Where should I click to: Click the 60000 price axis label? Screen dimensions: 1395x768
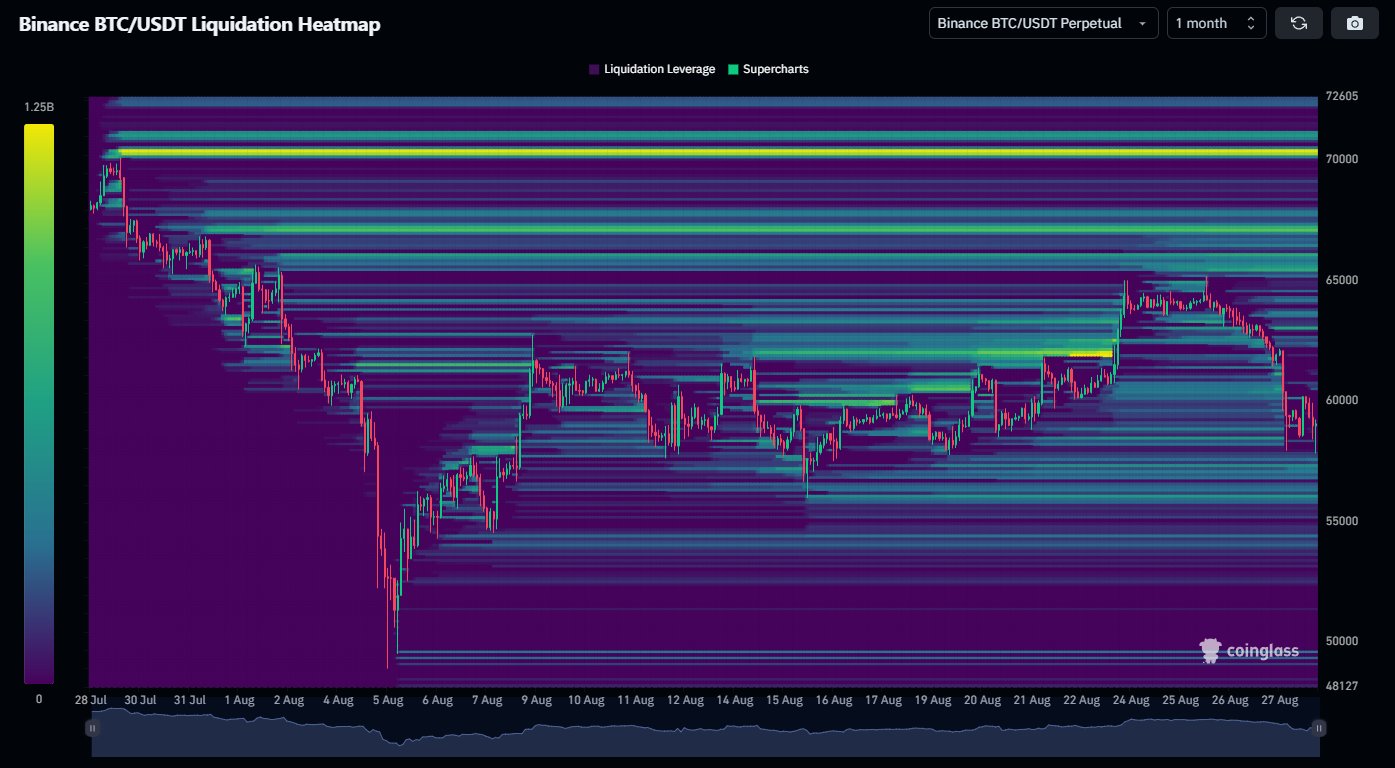(x=1341, y=400)
